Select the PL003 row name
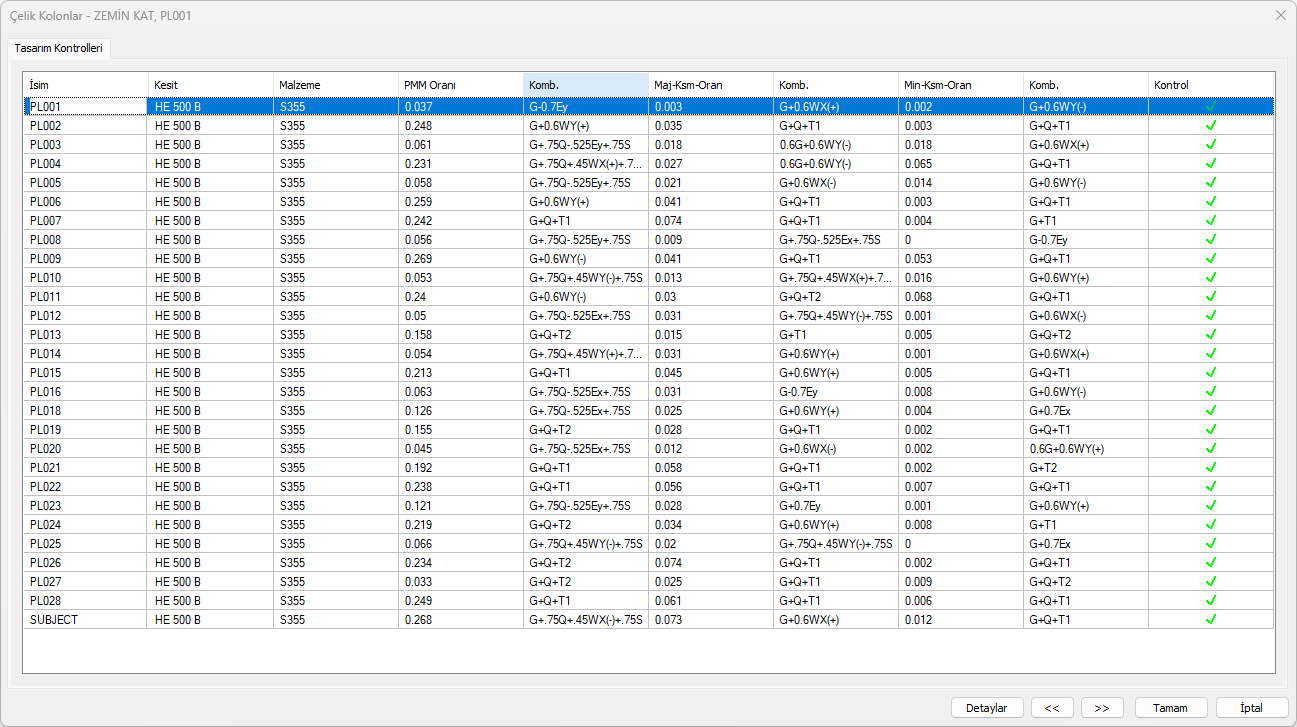 point(85,144)
